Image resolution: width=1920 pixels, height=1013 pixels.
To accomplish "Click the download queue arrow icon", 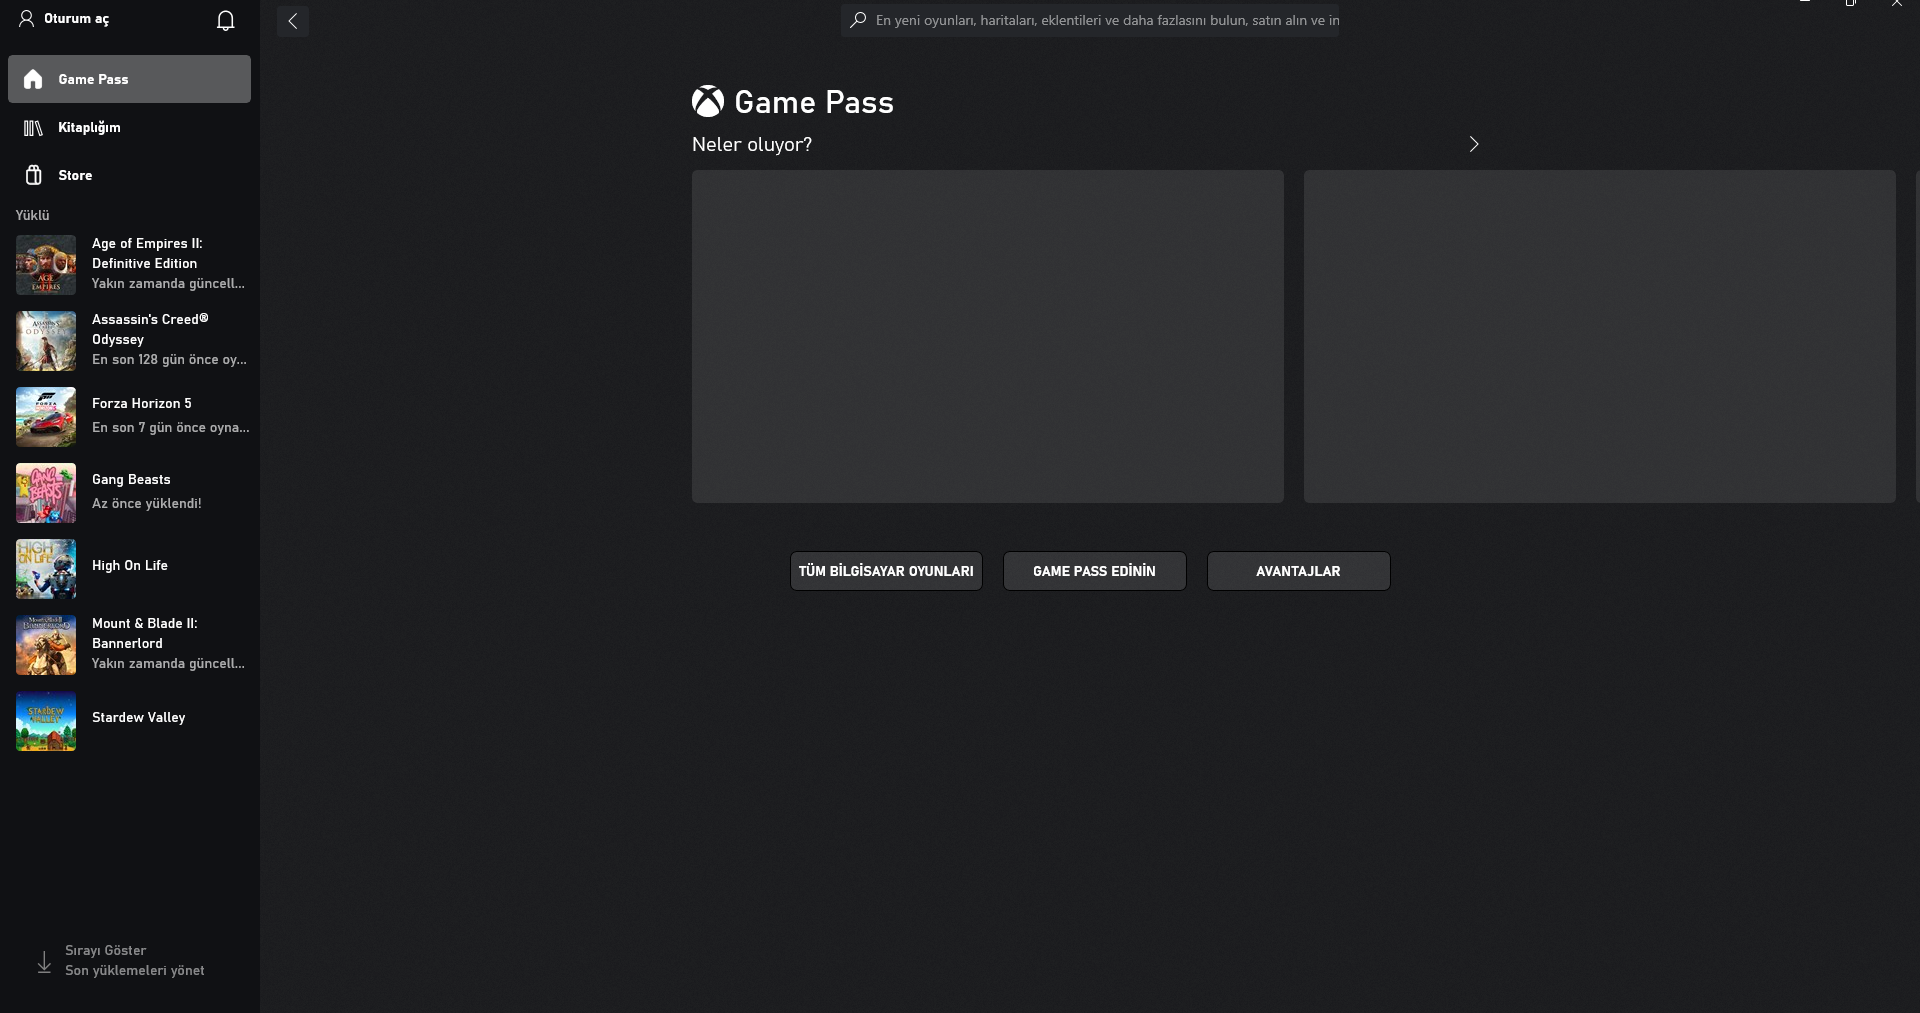I will [44, 962].
